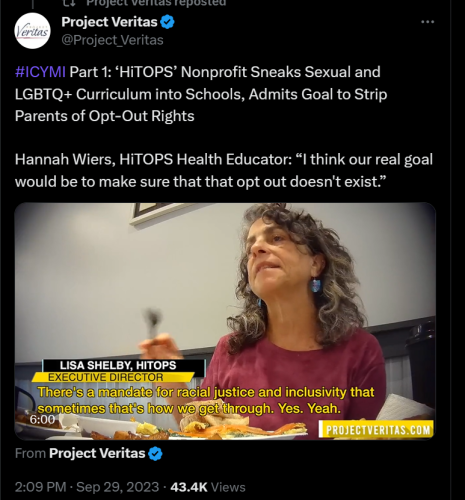This screenshot has width=465, height=500.
Task: Click the Project Veritas display name
Action: click(109, 22)
